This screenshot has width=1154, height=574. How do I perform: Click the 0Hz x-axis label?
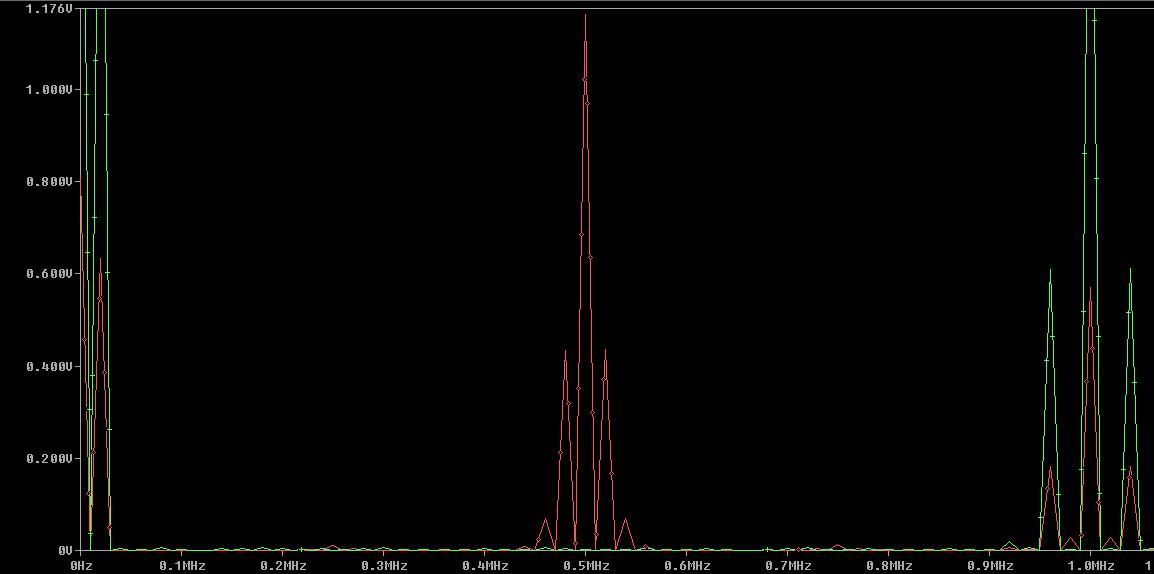81,565
